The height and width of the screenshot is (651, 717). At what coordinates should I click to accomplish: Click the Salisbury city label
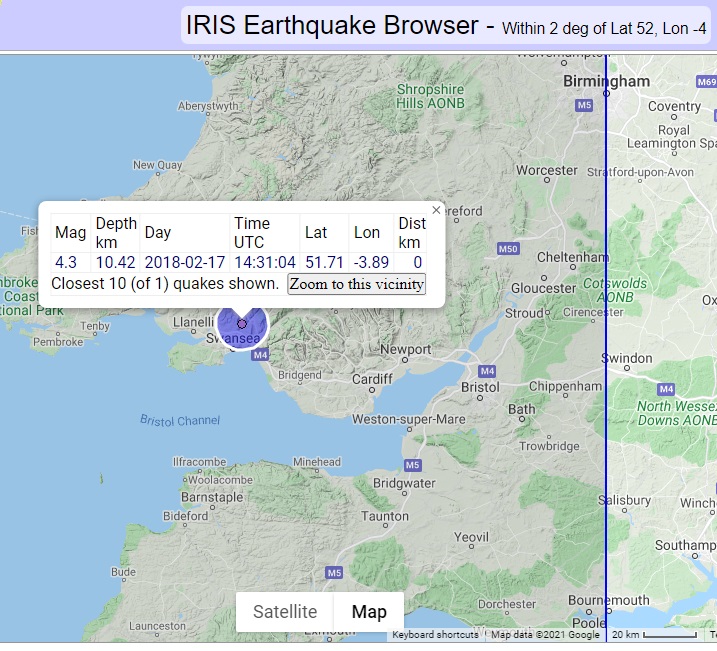point(624,500)
